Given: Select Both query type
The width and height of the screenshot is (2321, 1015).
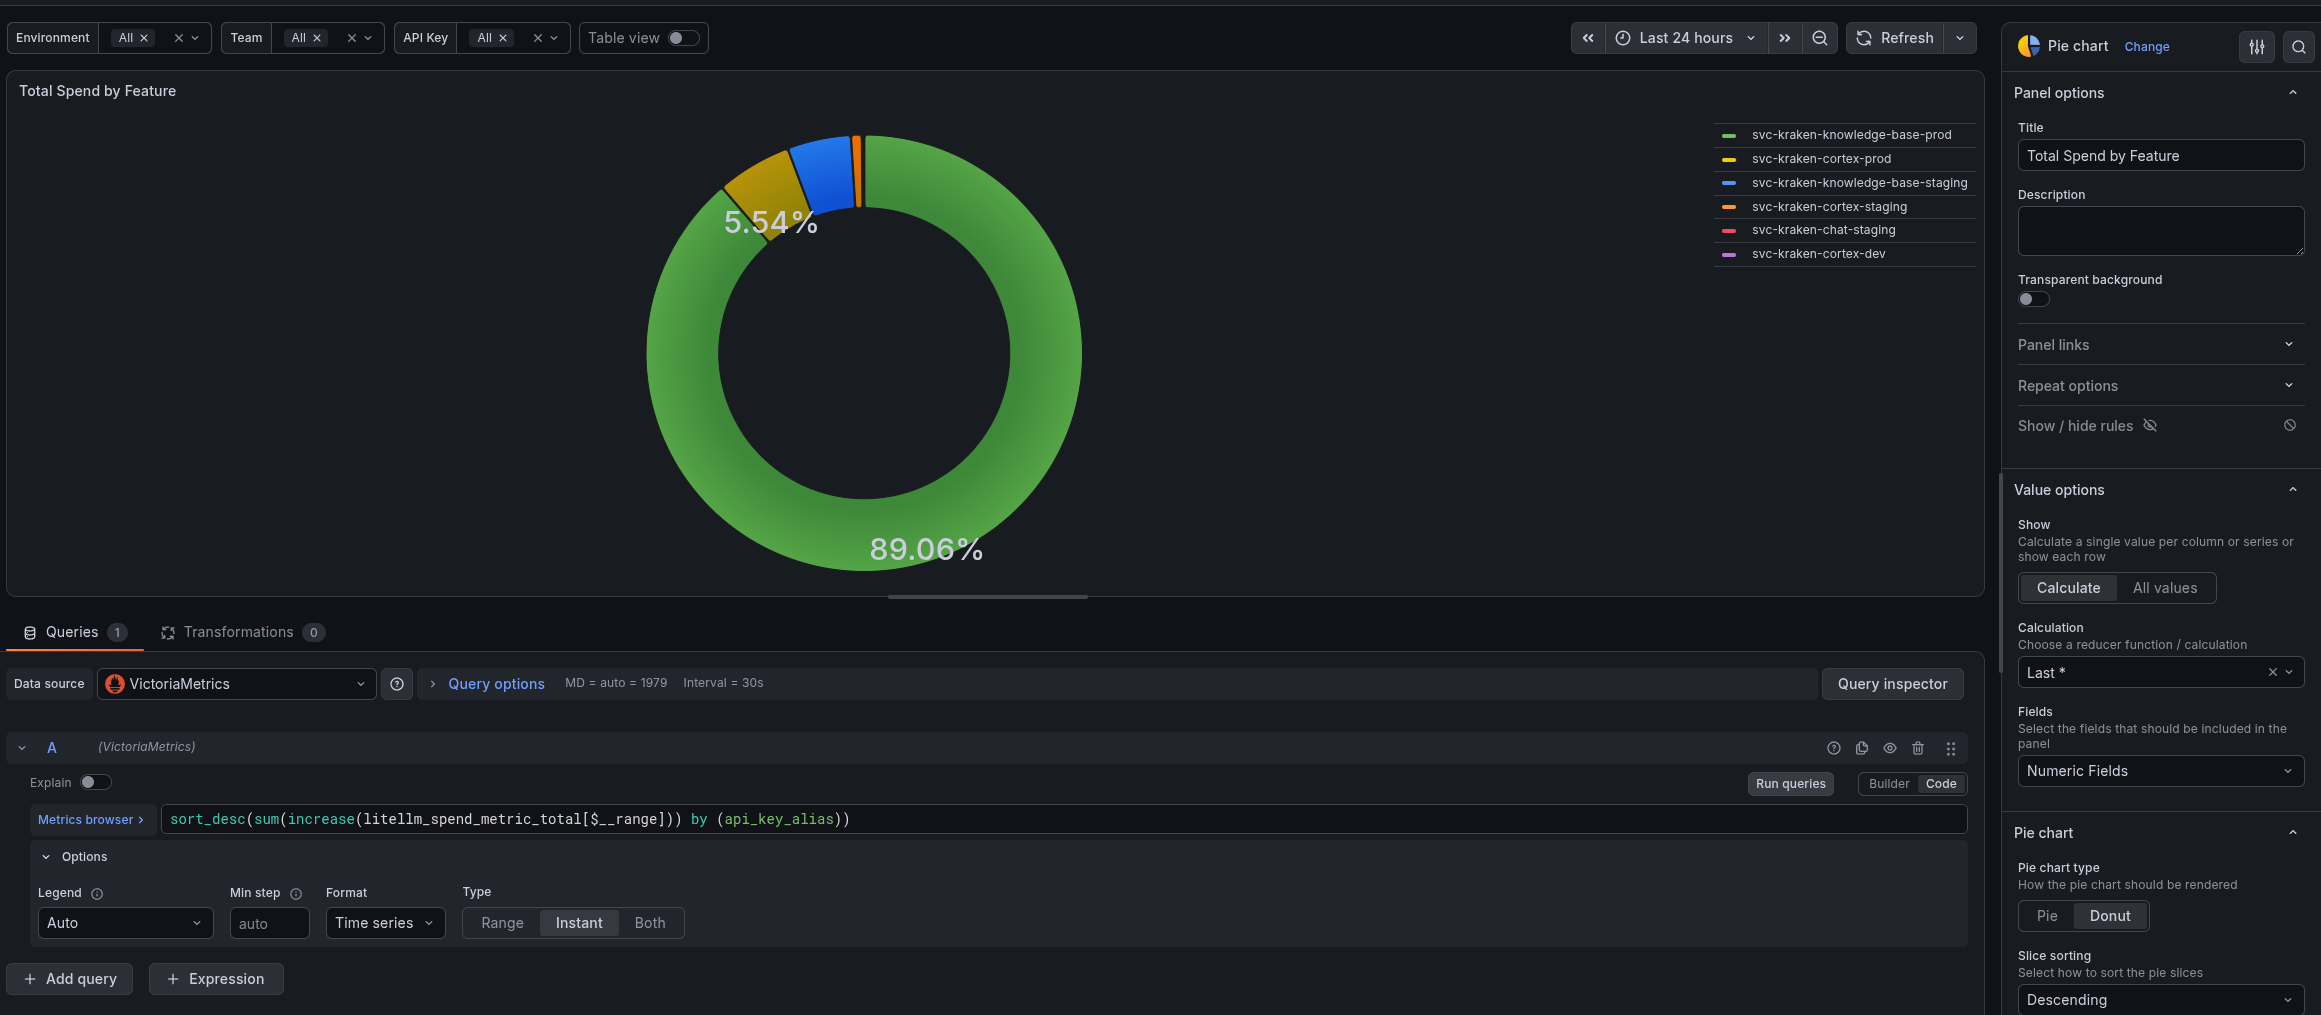Looking at the screenshot, I should [x=650, y=923].
